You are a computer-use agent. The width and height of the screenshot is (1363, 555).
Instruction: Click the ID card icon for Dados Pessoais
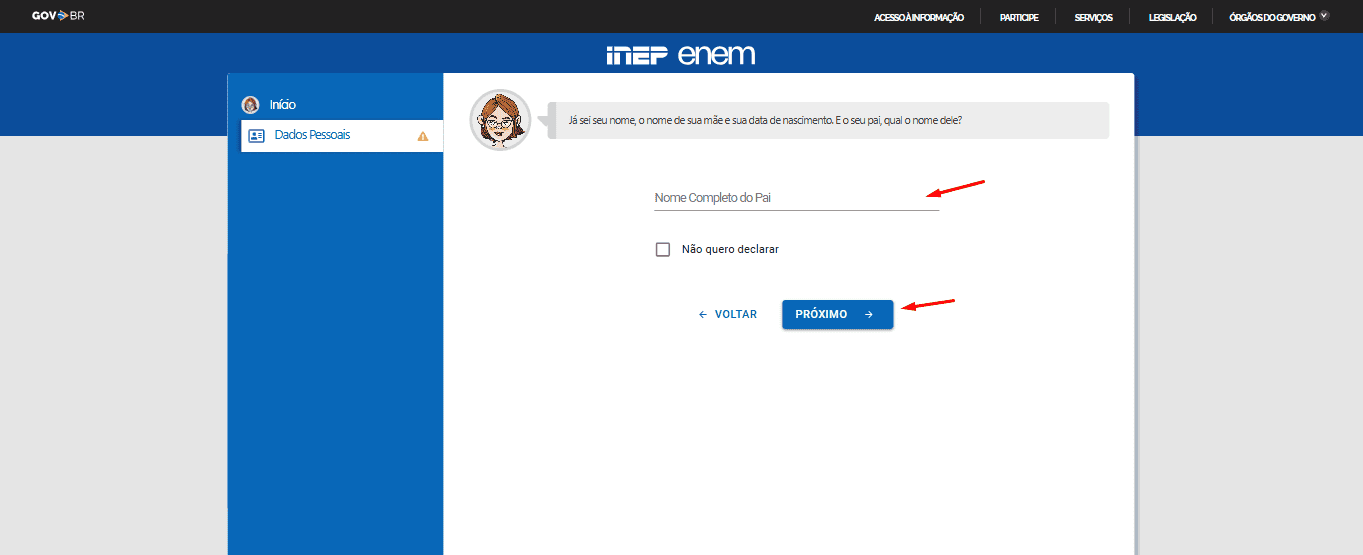point(256,136)
